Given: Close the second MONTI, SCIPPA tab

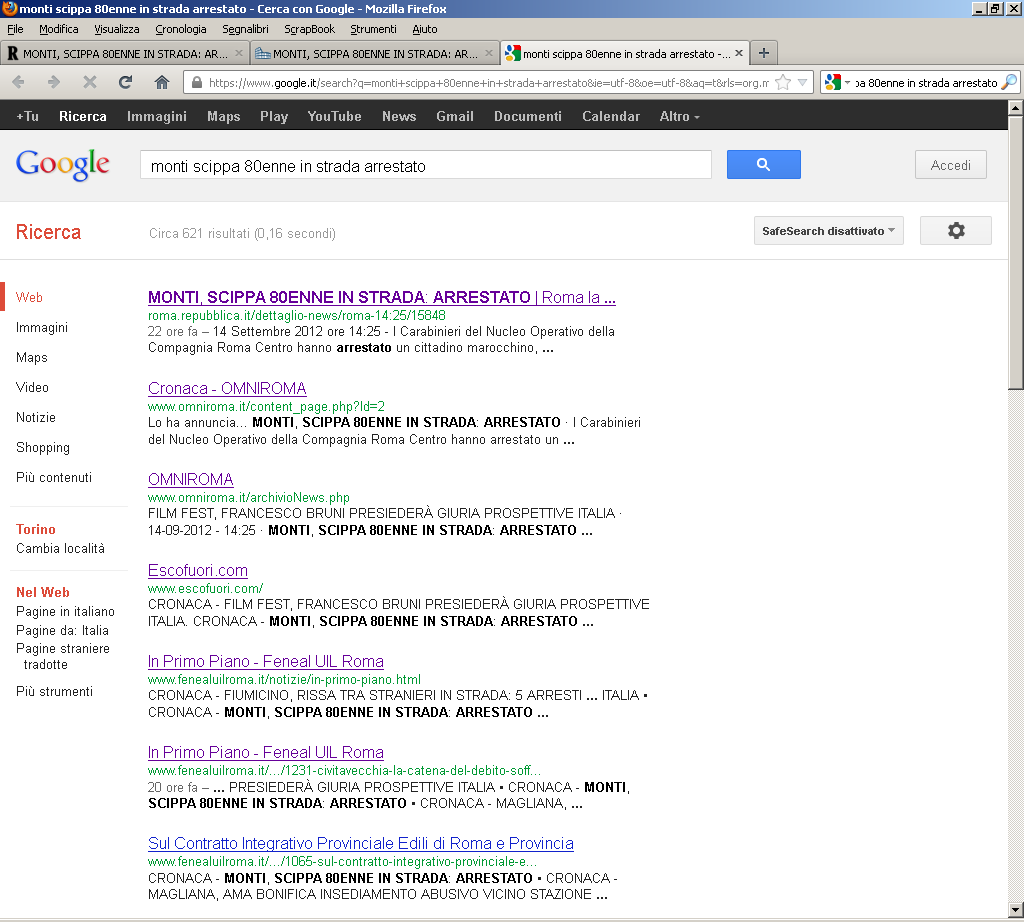Looking at the screenshot, I should [x=488, y=53].
